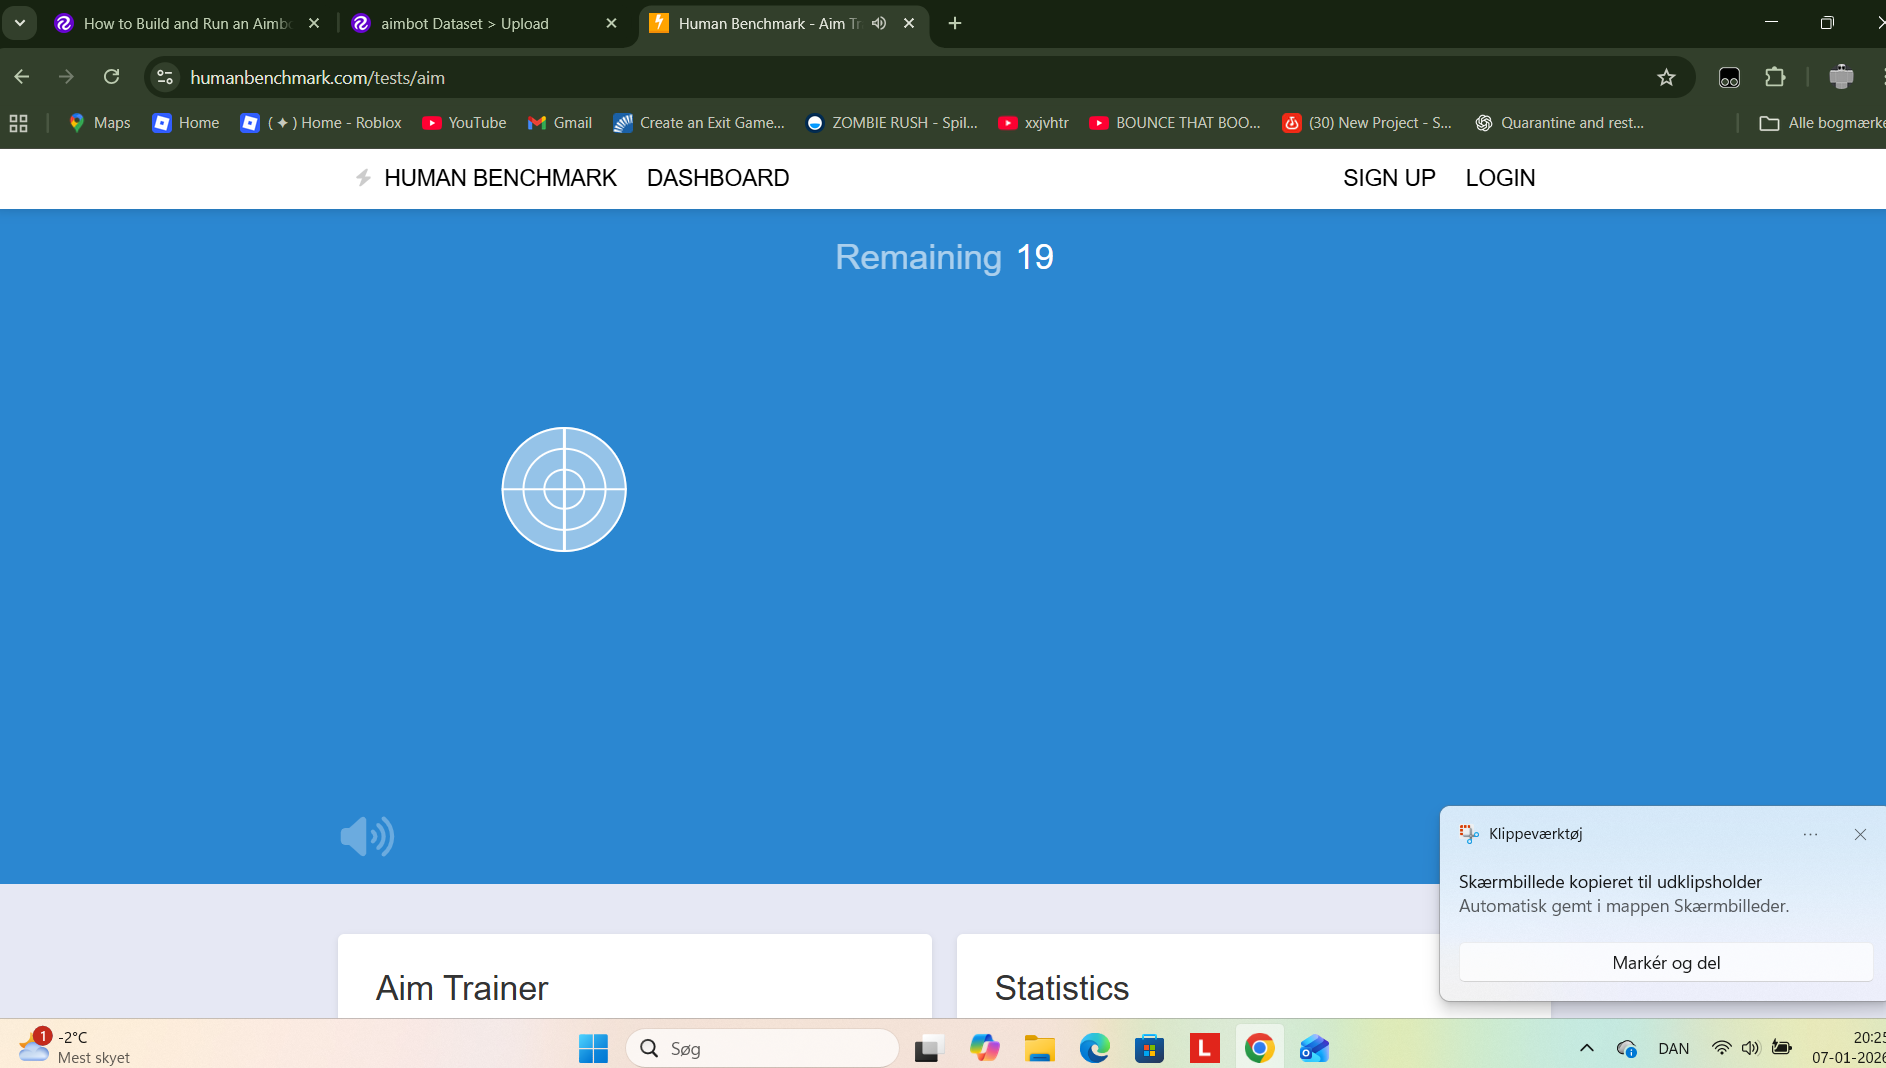Open the weather widget showing -2°C
This screenshot has height=1068, width=1886.
tap(75, 1046)
